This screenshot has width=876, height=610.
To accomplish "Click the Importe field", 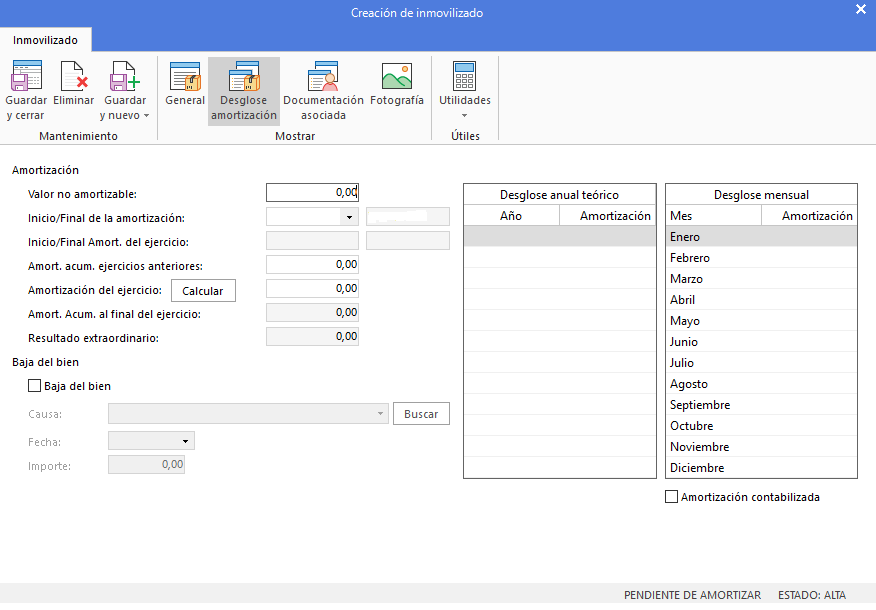I will (x=146, y=465).
